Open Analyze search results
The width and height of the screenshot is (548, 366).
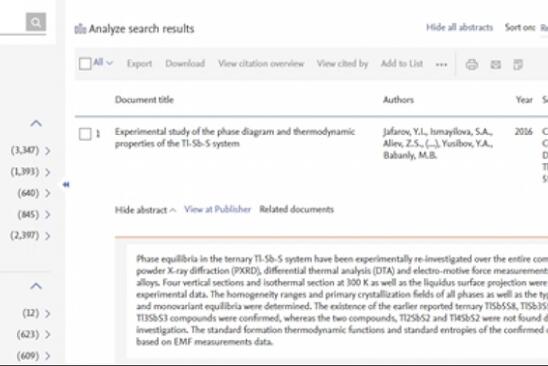tap(141, 29)
